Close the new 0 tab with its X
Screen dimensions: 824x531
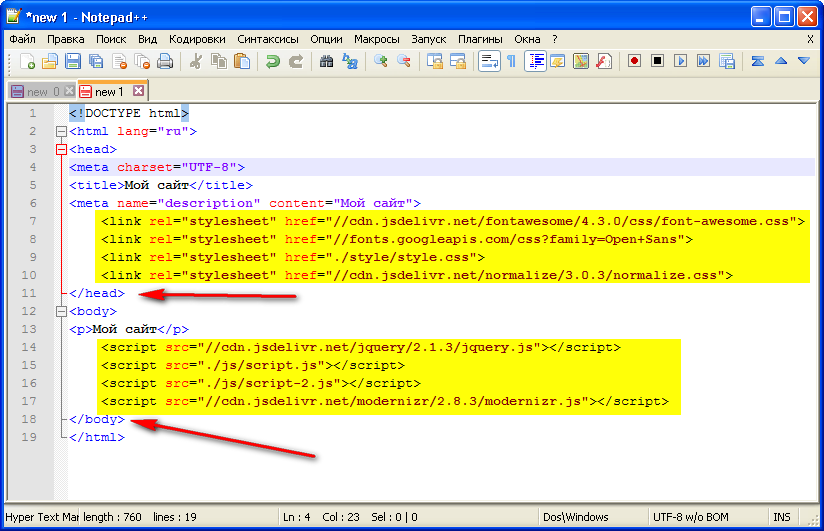tap(69, 91)
